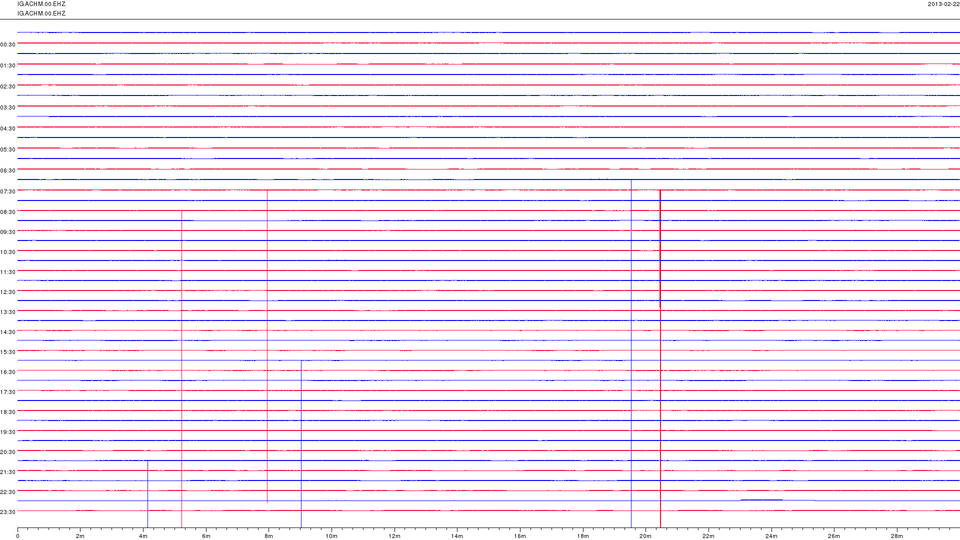Select the 23:30 row label

point(8,512)
